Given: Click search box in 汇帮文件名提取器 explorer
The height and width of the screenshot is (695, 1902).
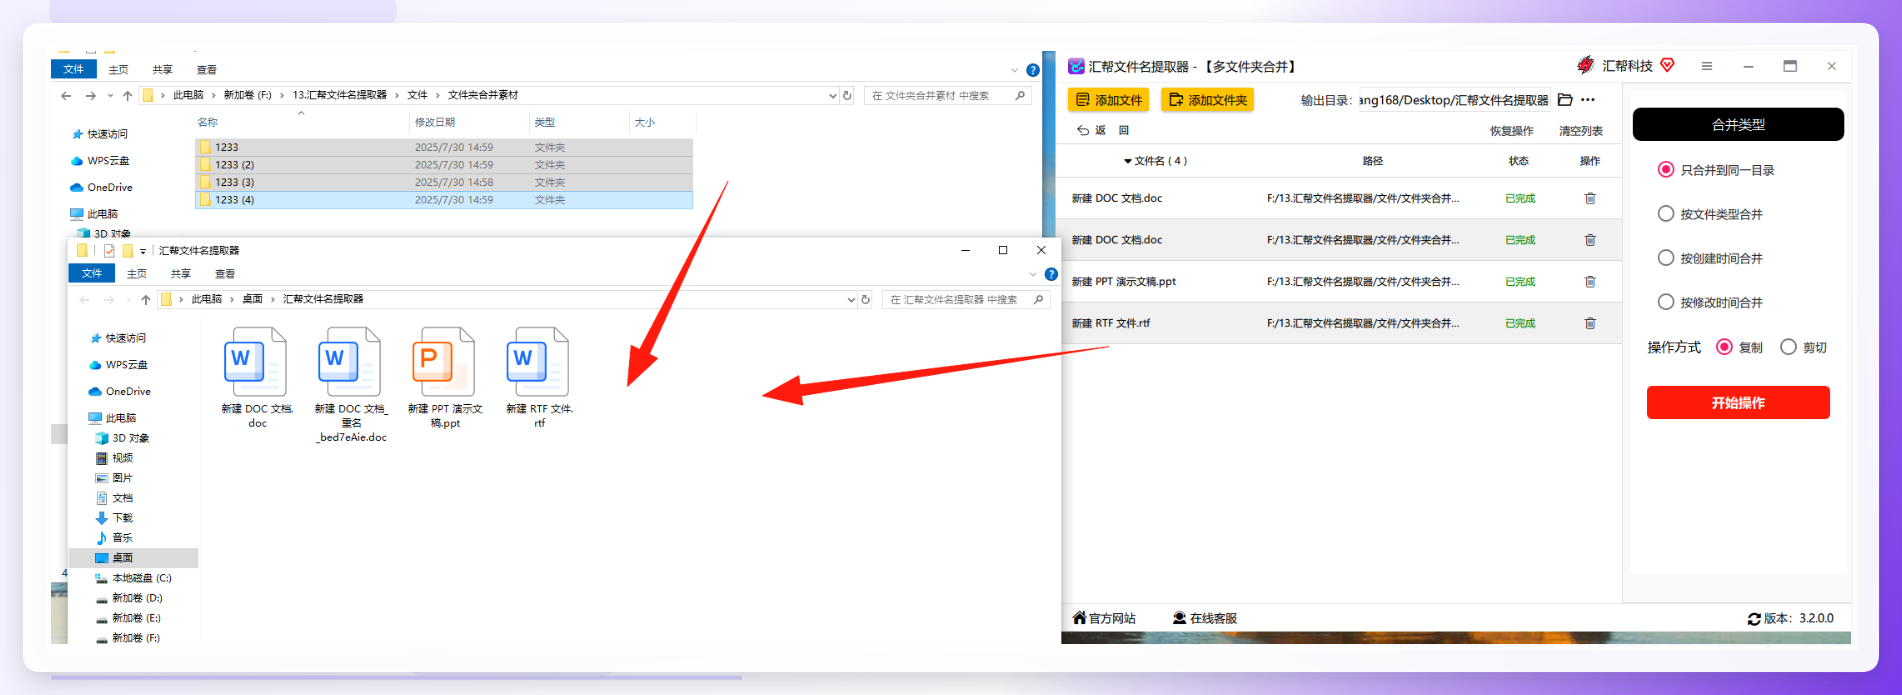Looking at the screenshot, I should 966,300.
